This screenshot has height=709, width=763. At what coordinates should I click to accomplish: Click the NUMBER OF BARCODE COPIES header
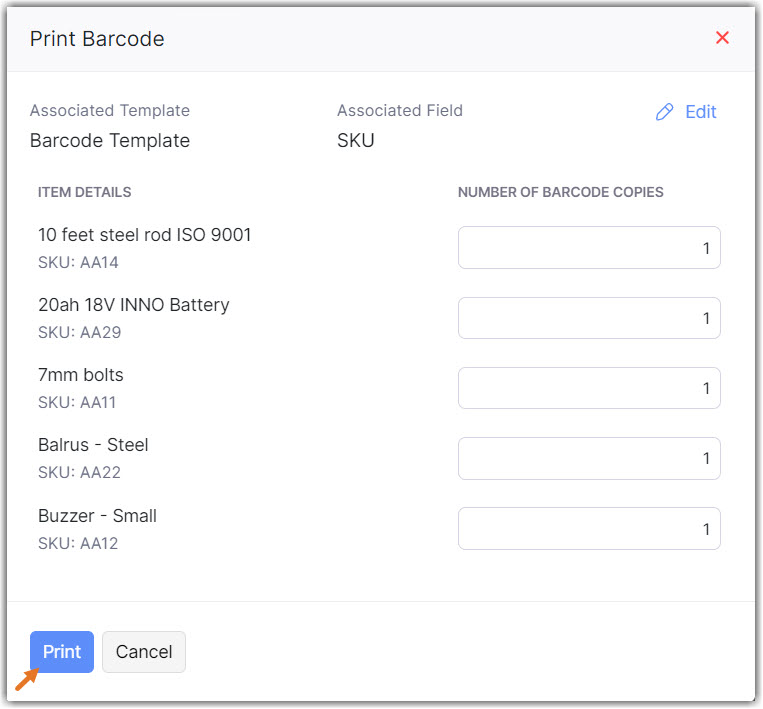[x=560, y=192]
